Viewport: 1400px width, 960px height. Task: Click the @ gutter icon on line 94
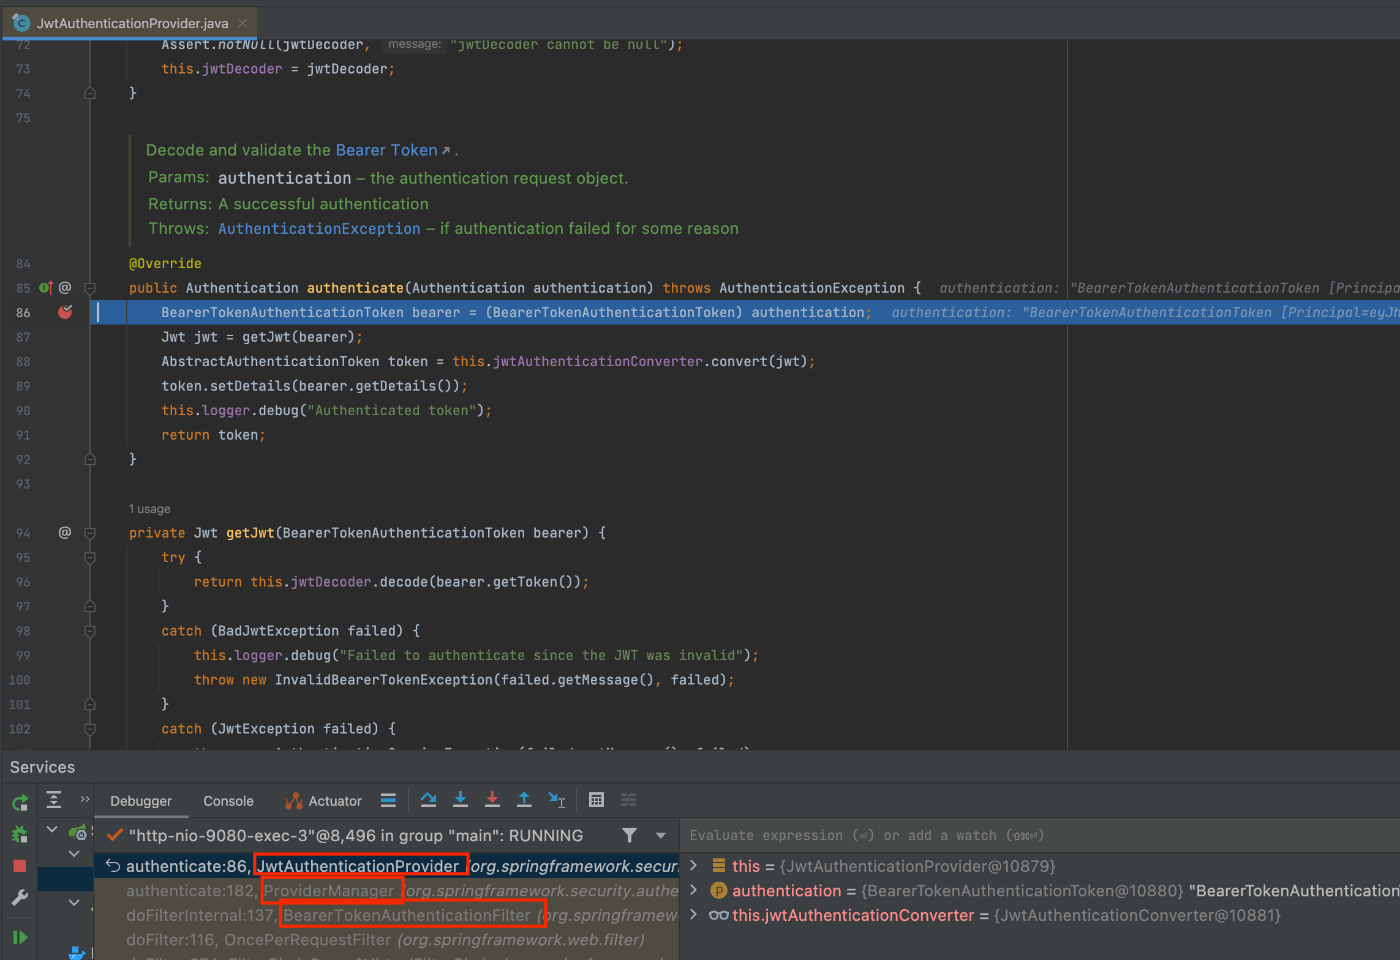tap(65, 533)
